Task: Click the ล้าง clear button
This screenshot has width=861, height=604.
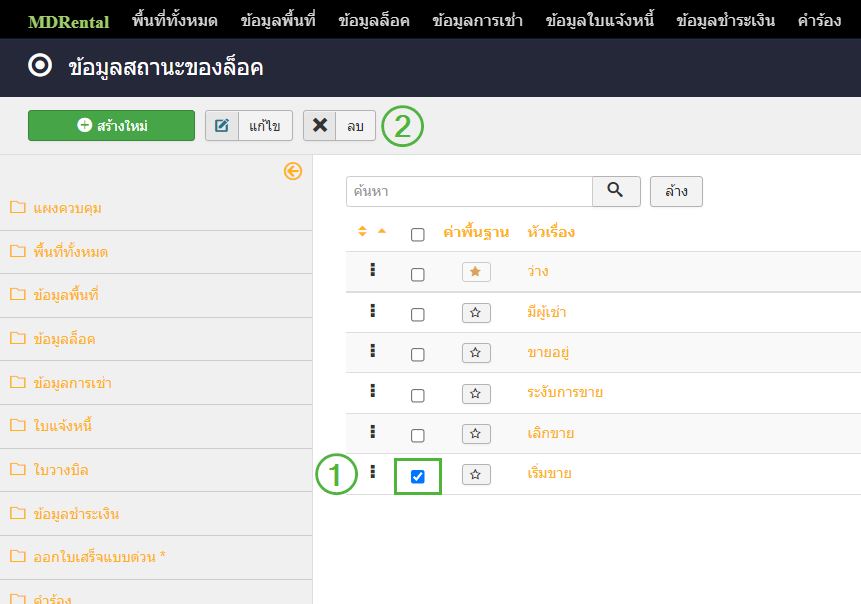Action: [676, 191]
